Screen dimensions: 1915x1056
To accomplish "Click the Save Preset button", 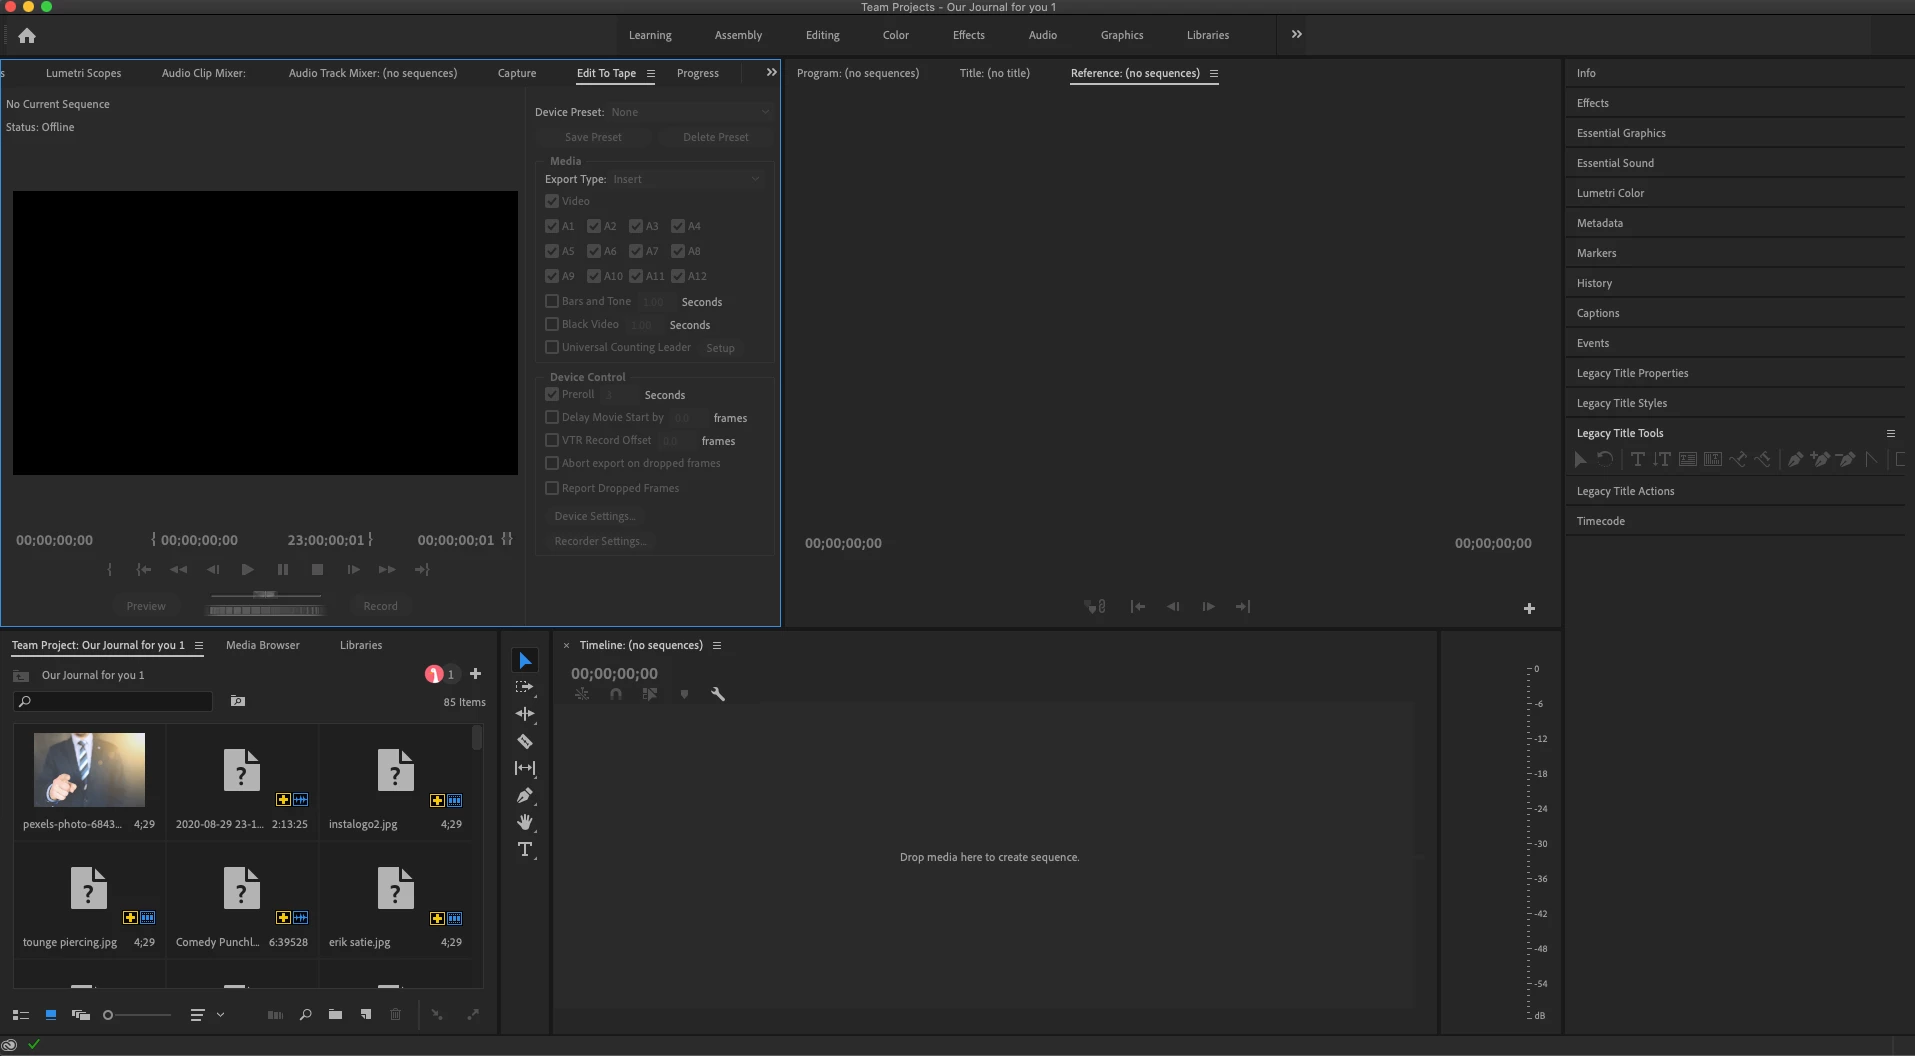I will tap(593, 137).
